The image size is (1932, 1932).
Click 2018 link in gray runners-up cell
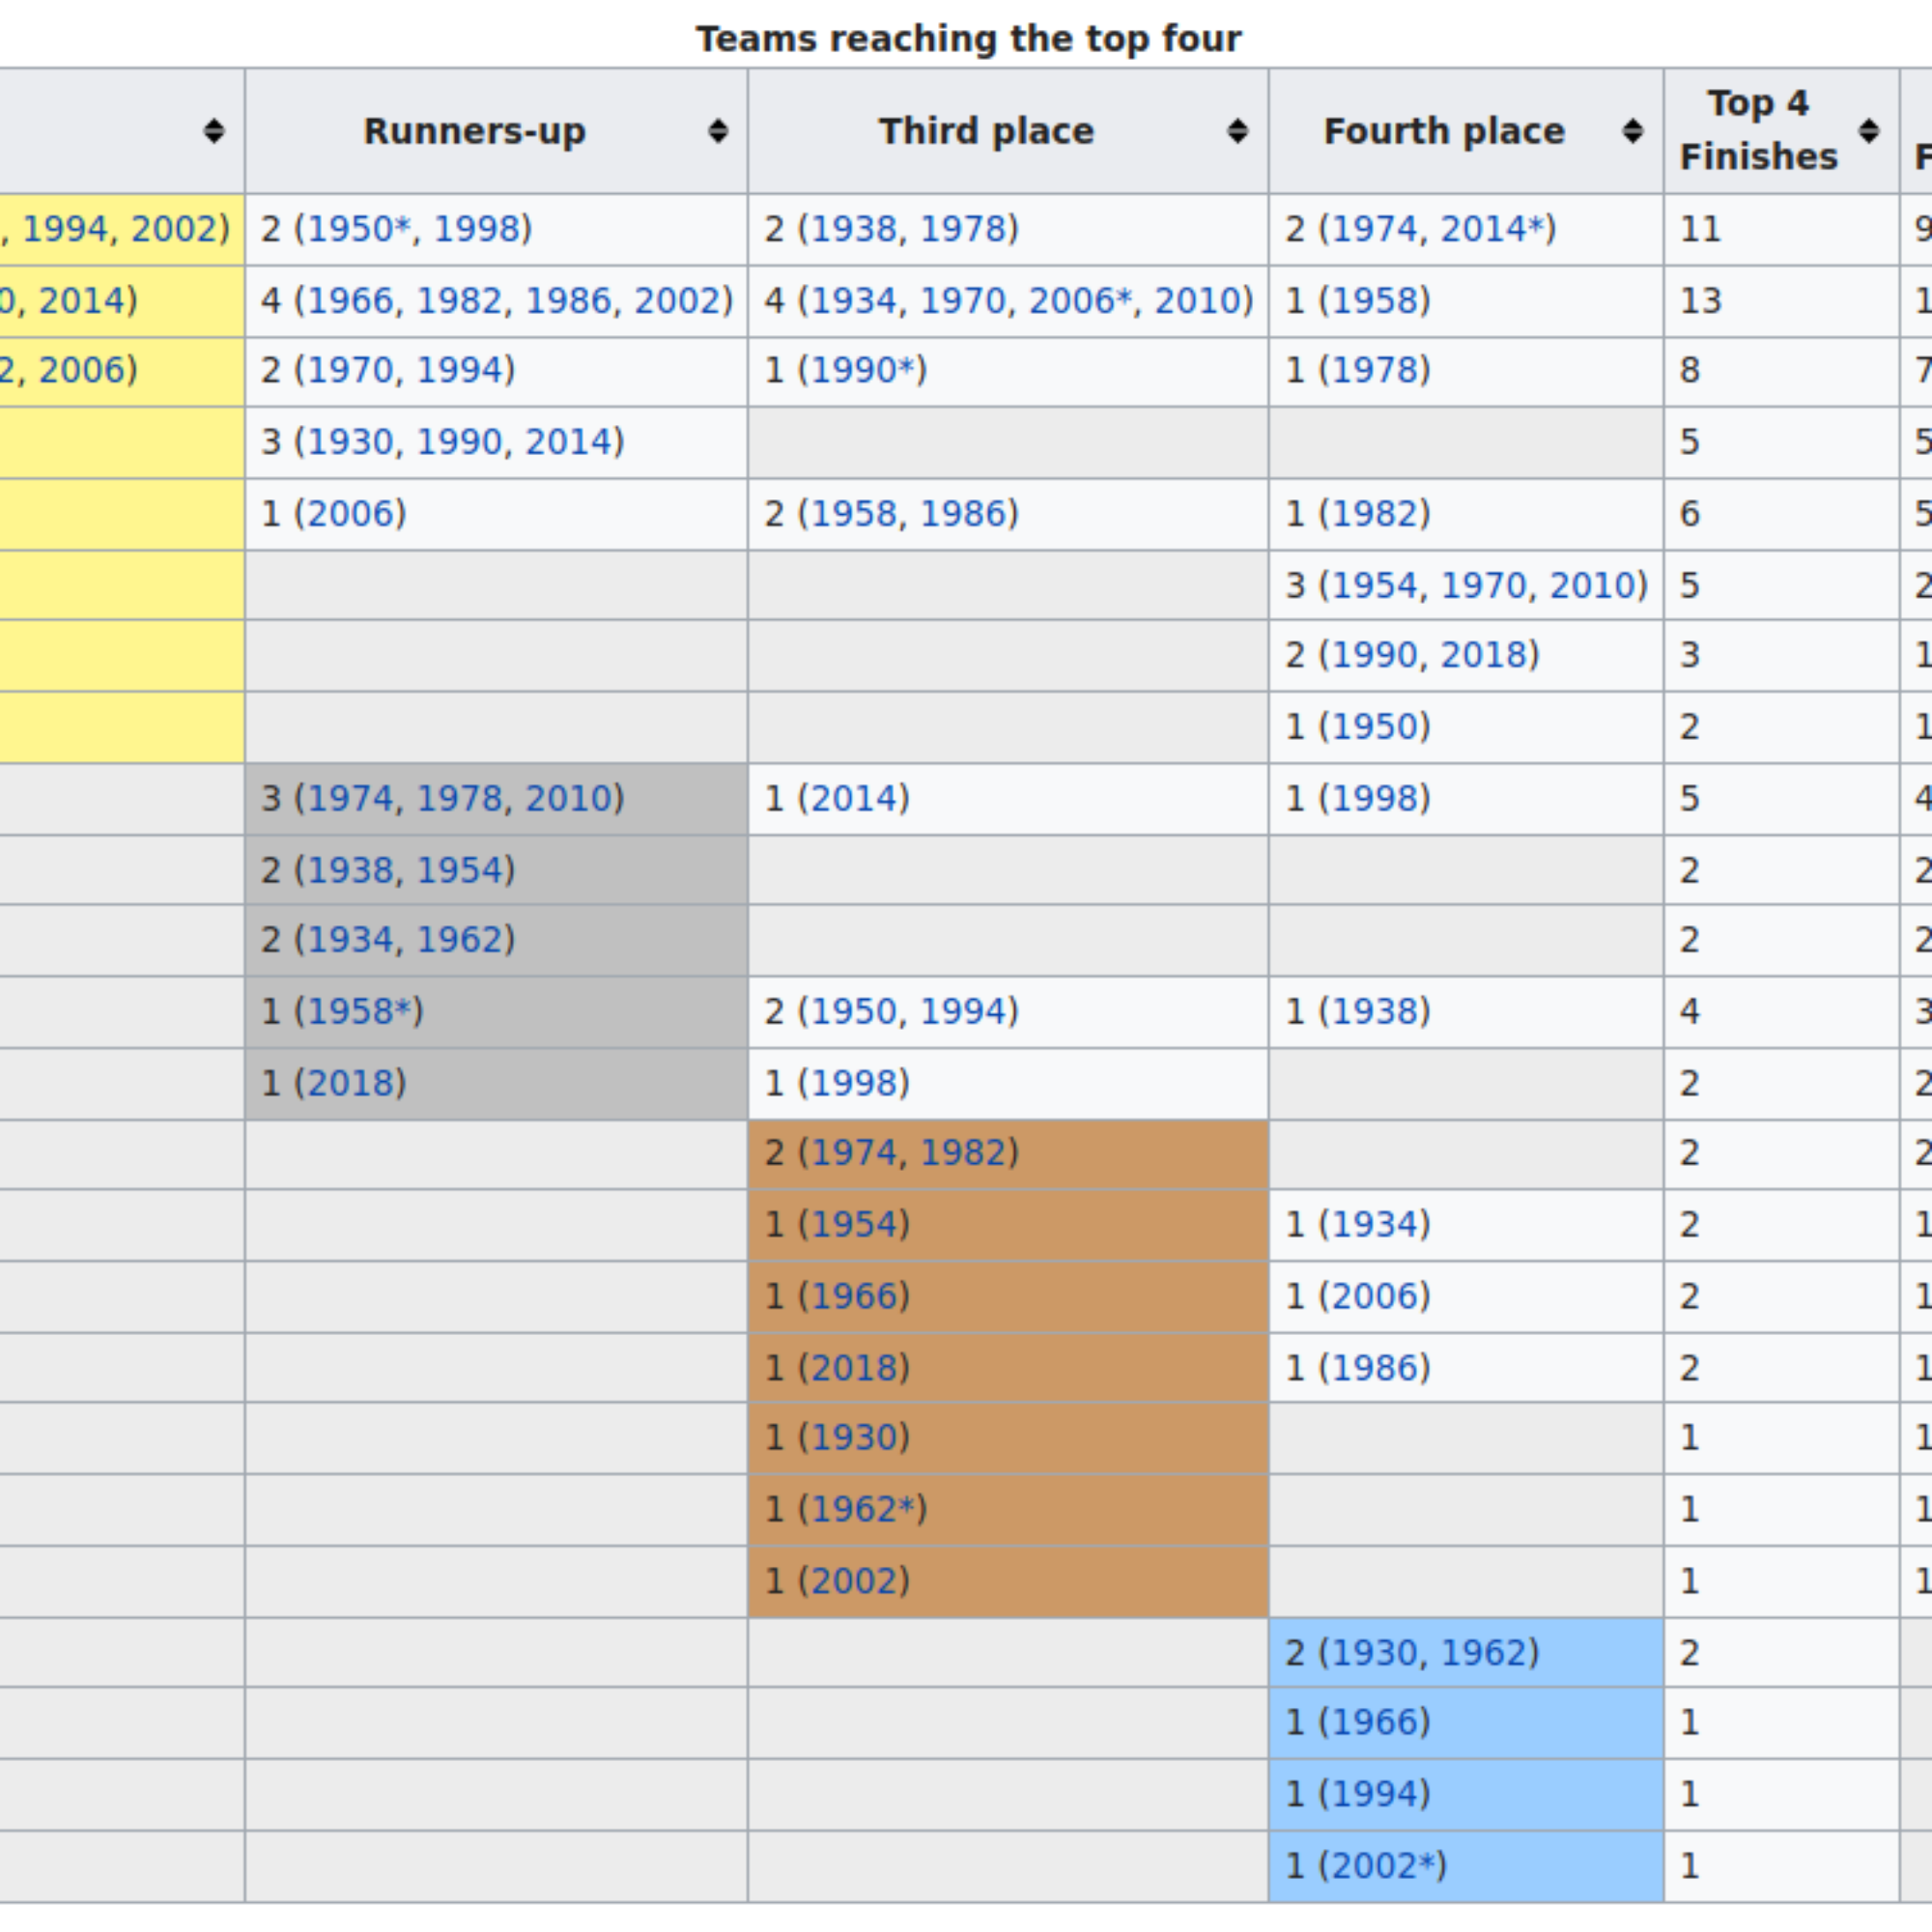pyautogui.click(x=351, y=1083)
